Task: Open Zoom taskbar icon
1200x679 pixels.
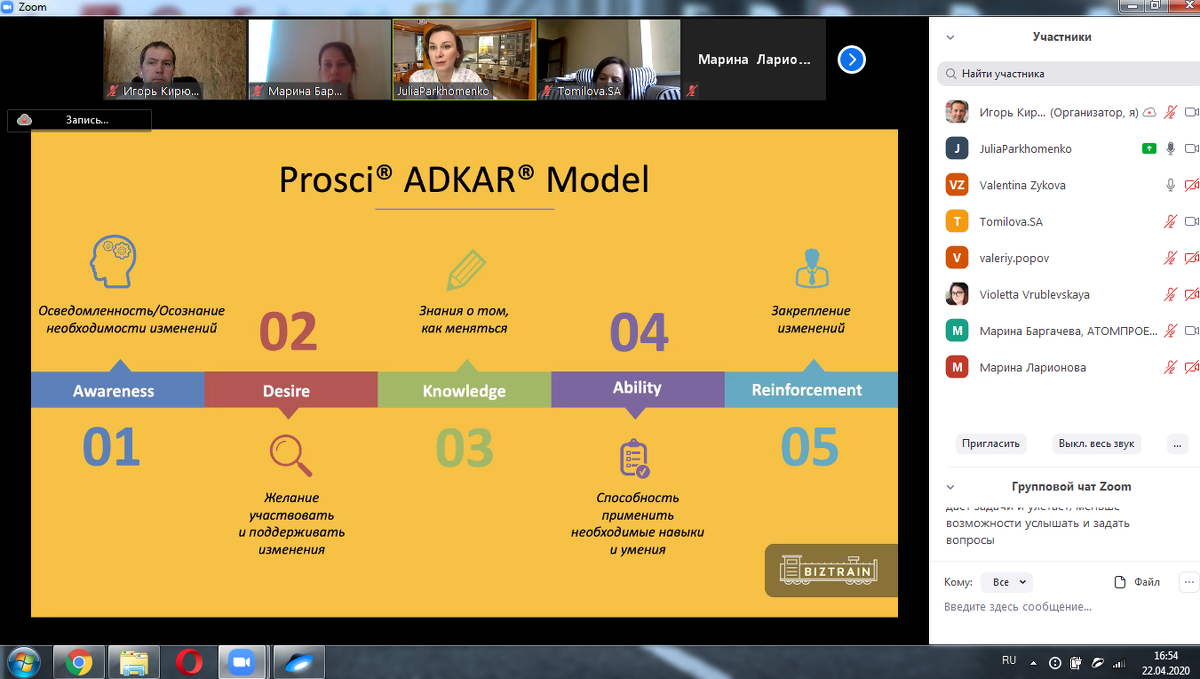Action: click(x=241, y=662)
